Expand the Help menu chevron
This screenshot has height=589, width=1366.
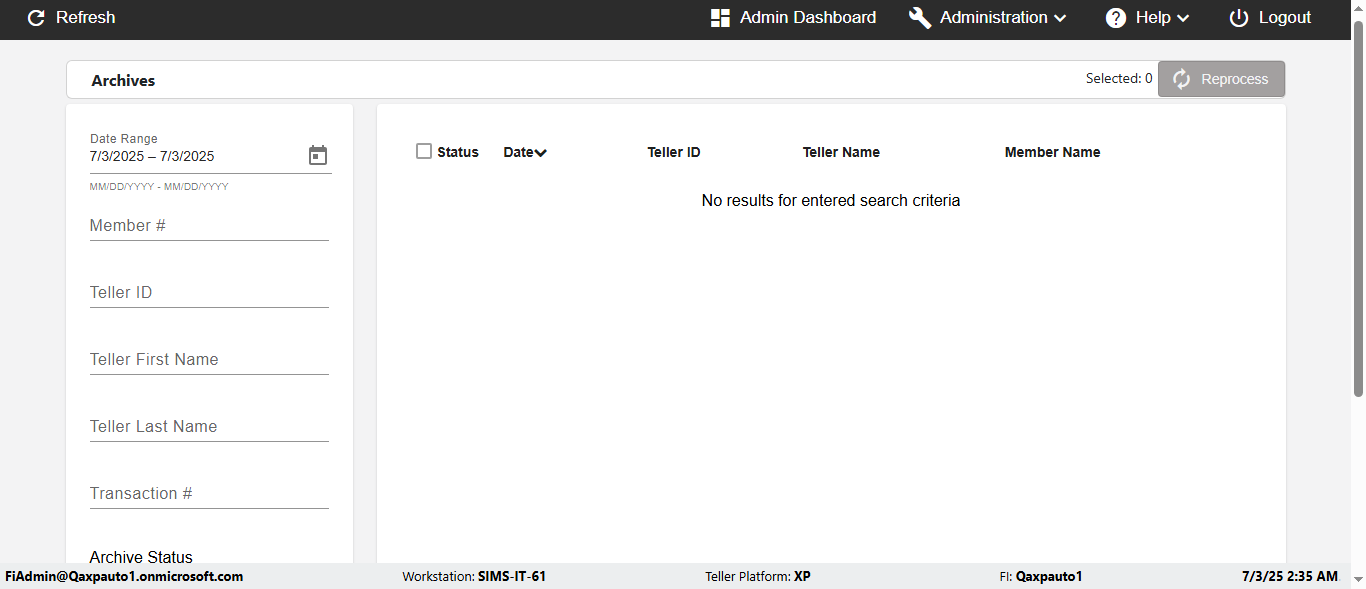click(x=1182, y=18)
